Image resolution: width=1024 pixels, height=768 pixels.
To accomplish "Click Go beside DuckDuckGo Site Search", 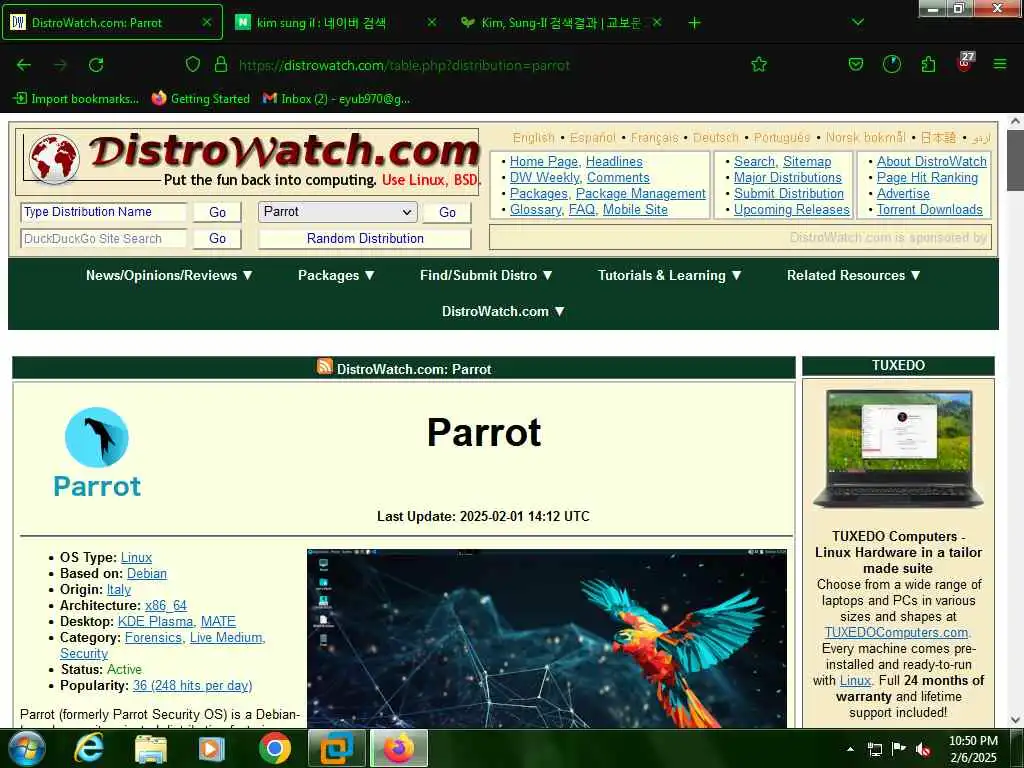I will click(217, 238).
